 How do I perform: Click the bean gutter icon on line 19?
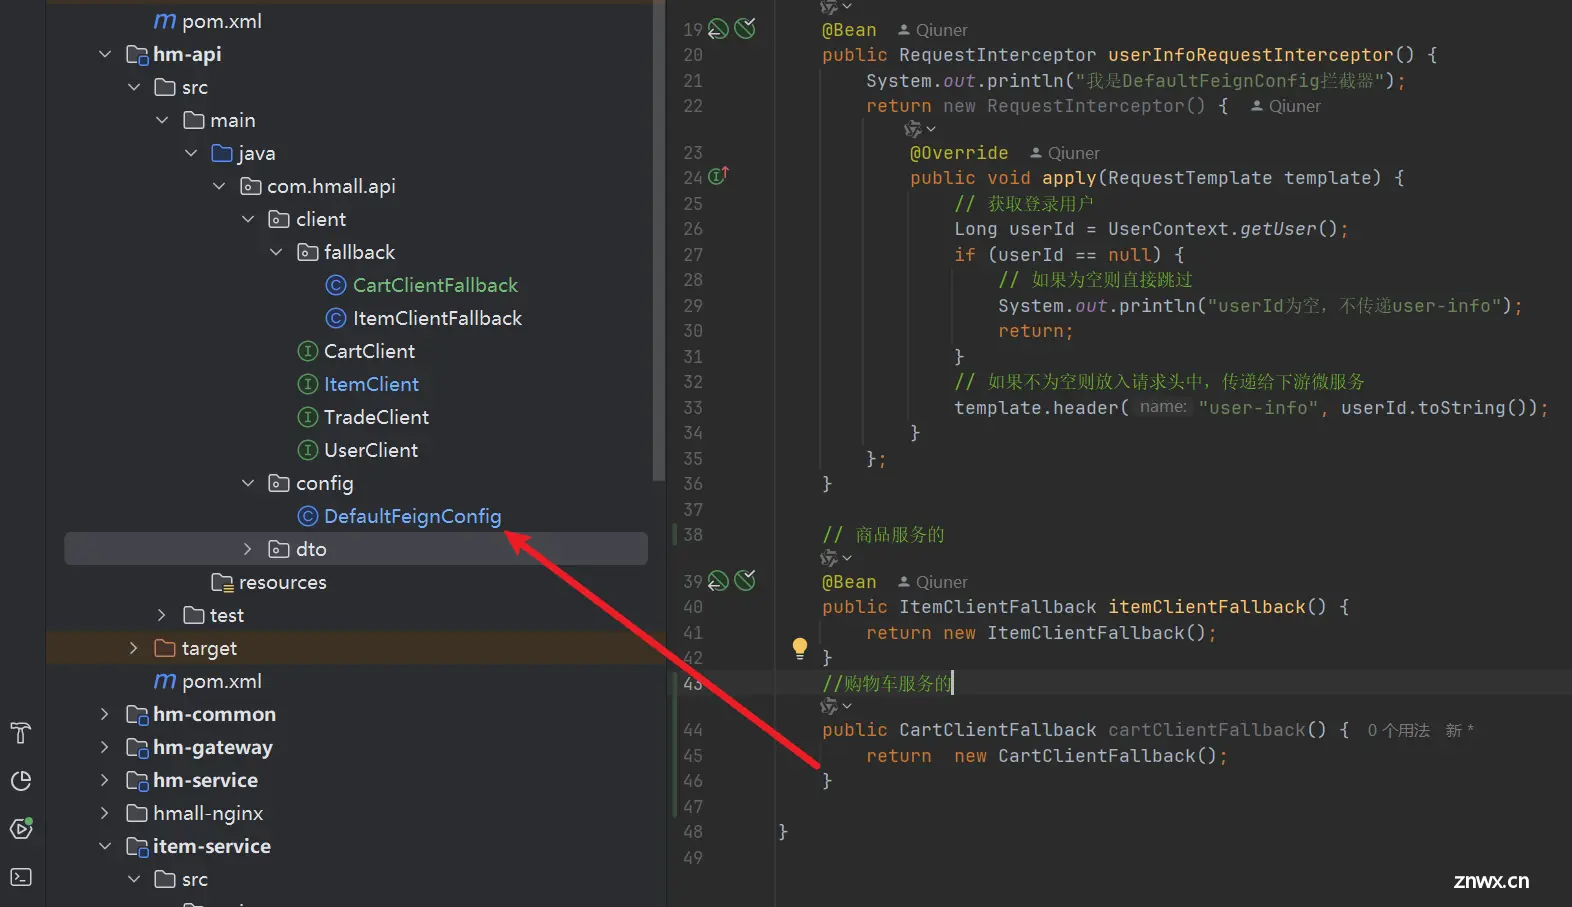click(x=718, y=29)
